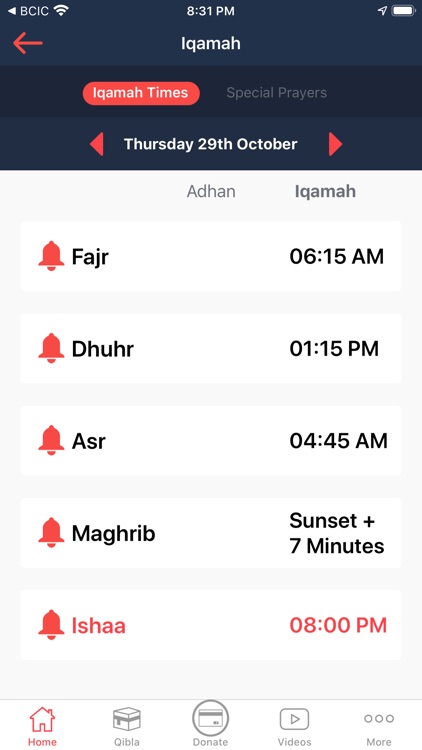
Task: Tap the Thursday 29th October date
Action: 211,144
